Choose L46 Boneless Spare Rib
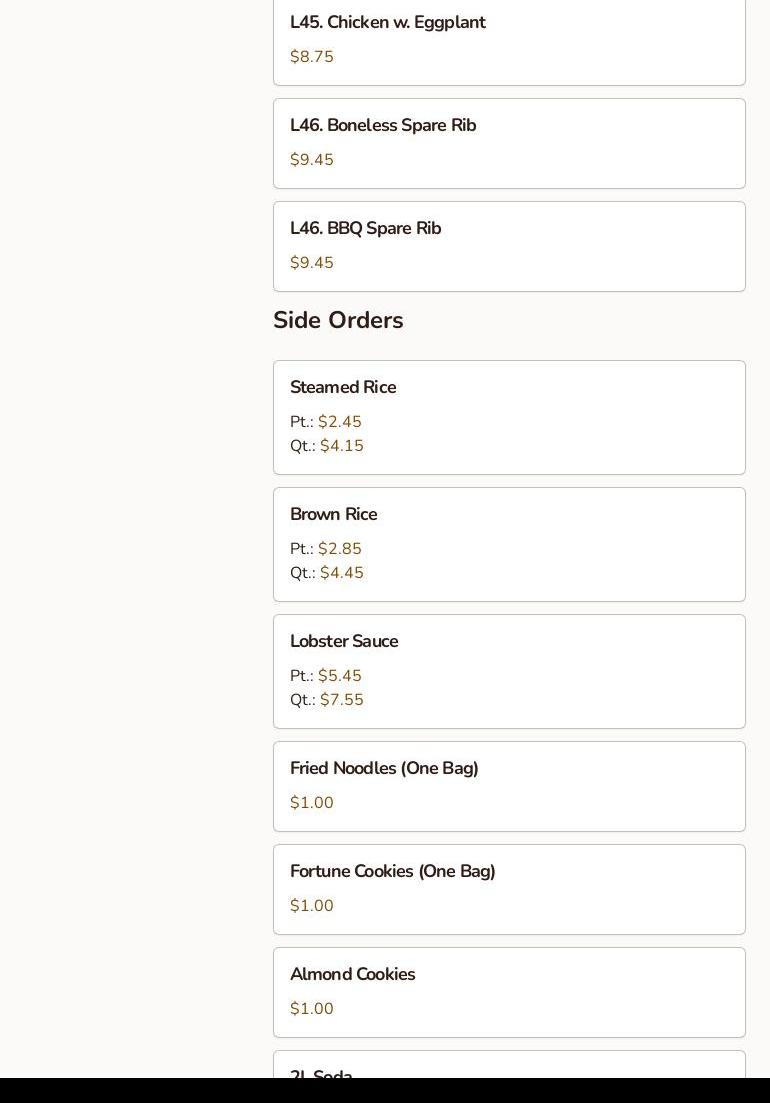This screenshot has width=770, height=1103. (383, 126)
